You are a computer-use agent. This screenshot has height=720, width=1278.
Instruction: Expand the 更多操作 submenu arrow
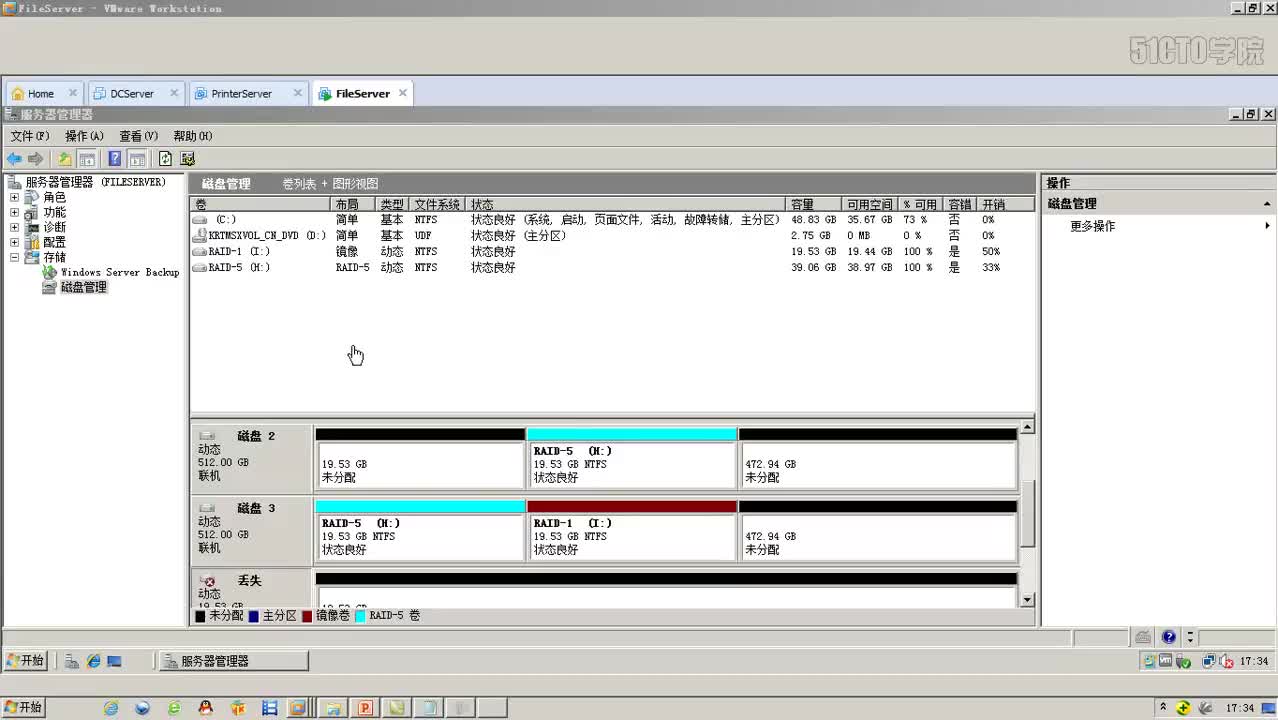1267,226
